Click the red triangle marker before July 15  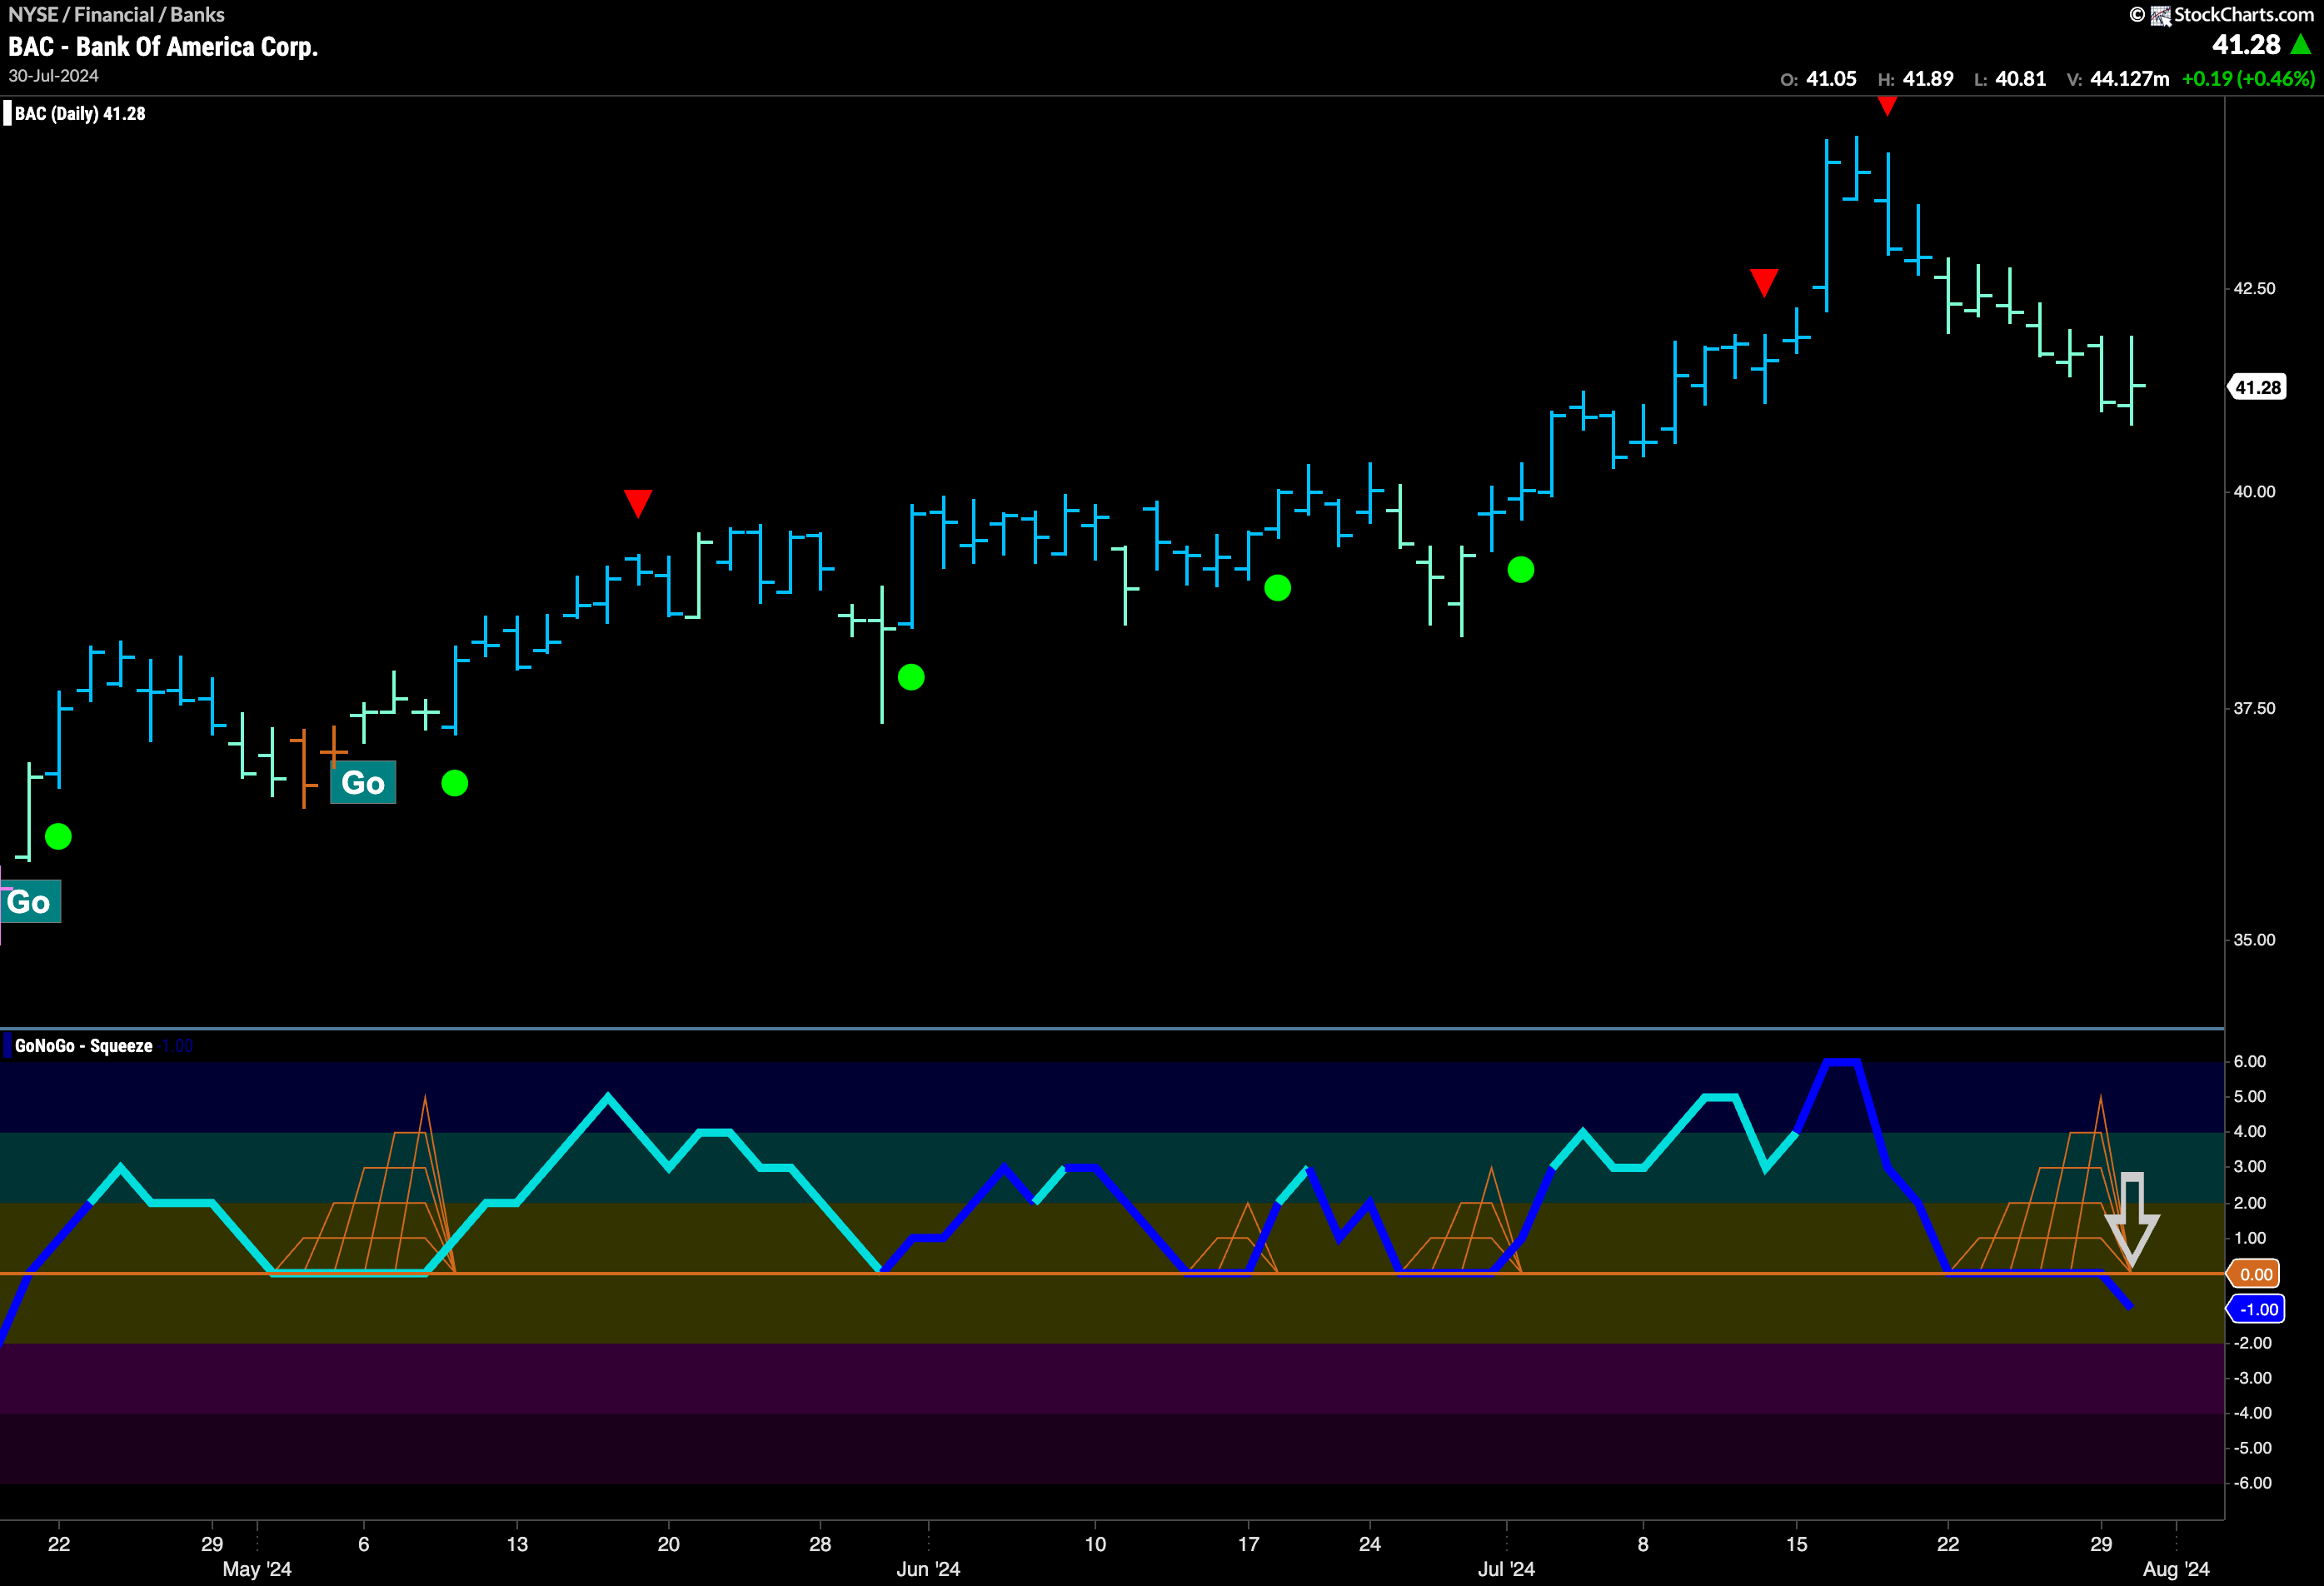(x=1764, y=282)
